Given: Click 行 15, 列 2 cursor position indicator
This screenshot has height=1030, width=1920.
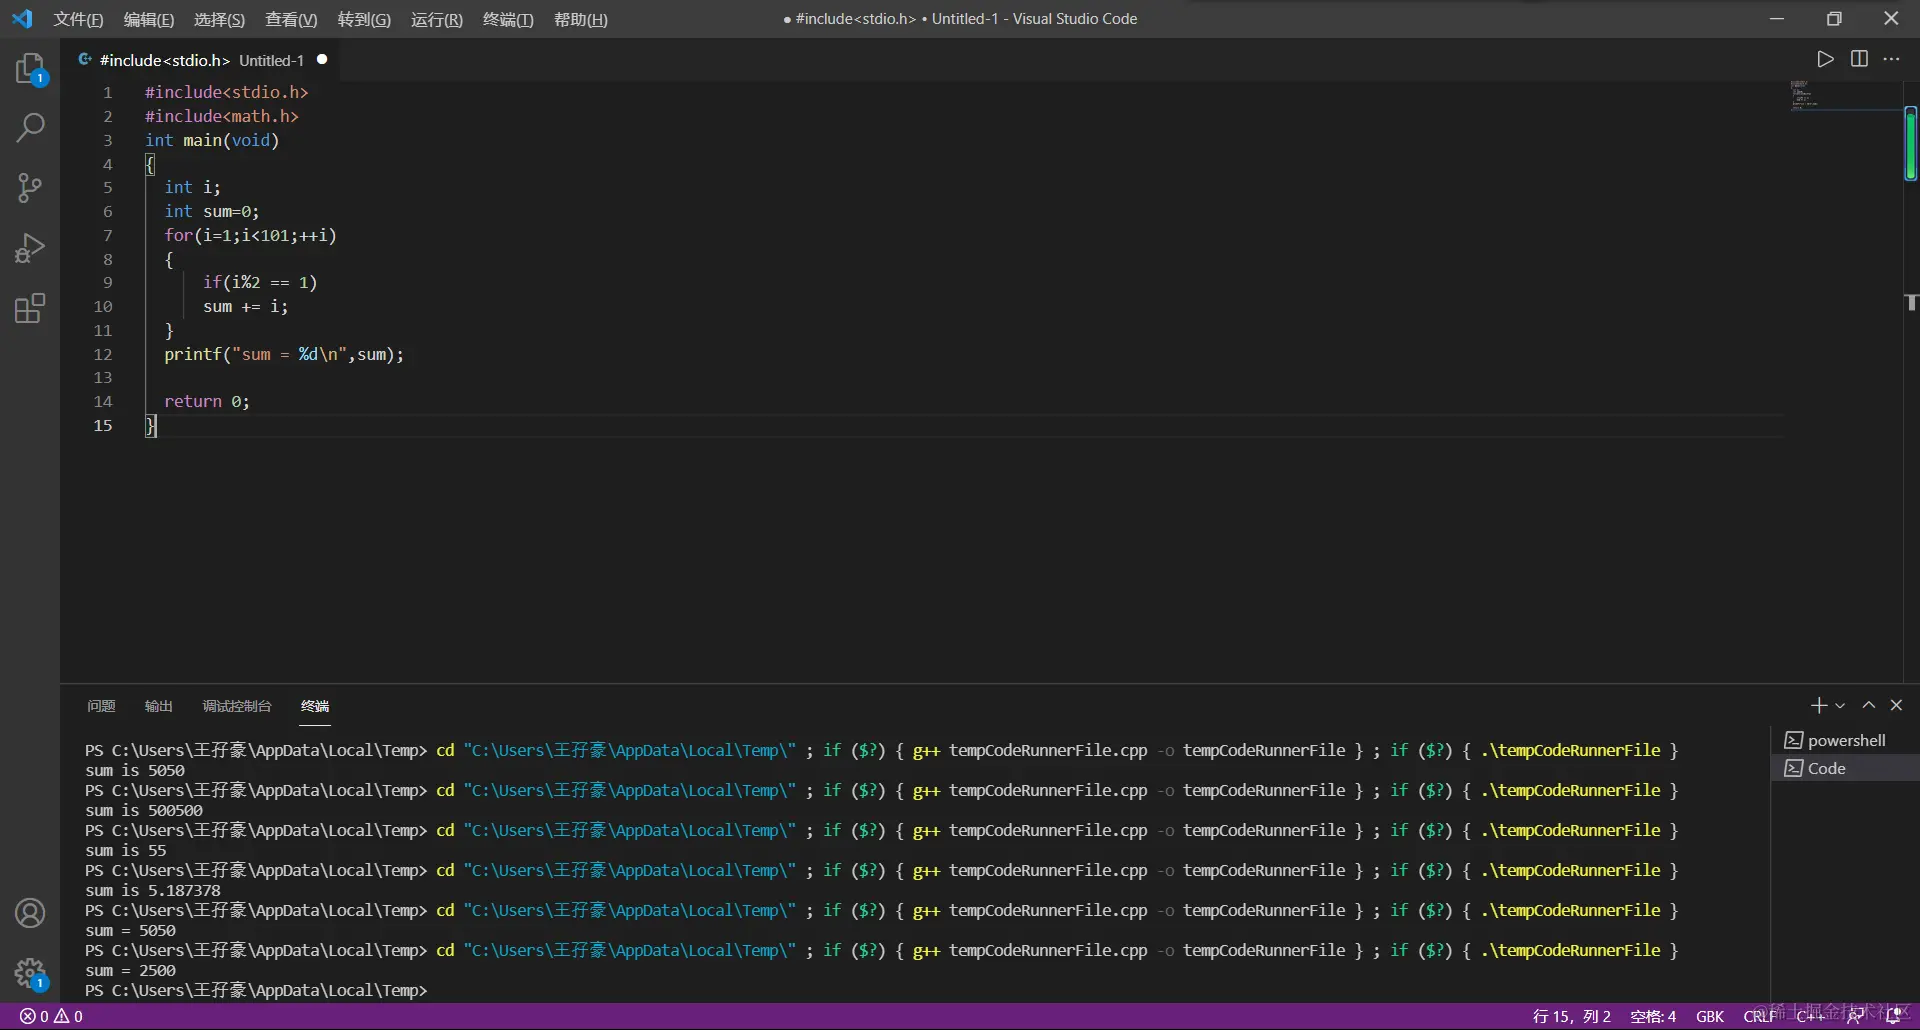Looking at the screenshot, I should [x=1571, y=1016].
